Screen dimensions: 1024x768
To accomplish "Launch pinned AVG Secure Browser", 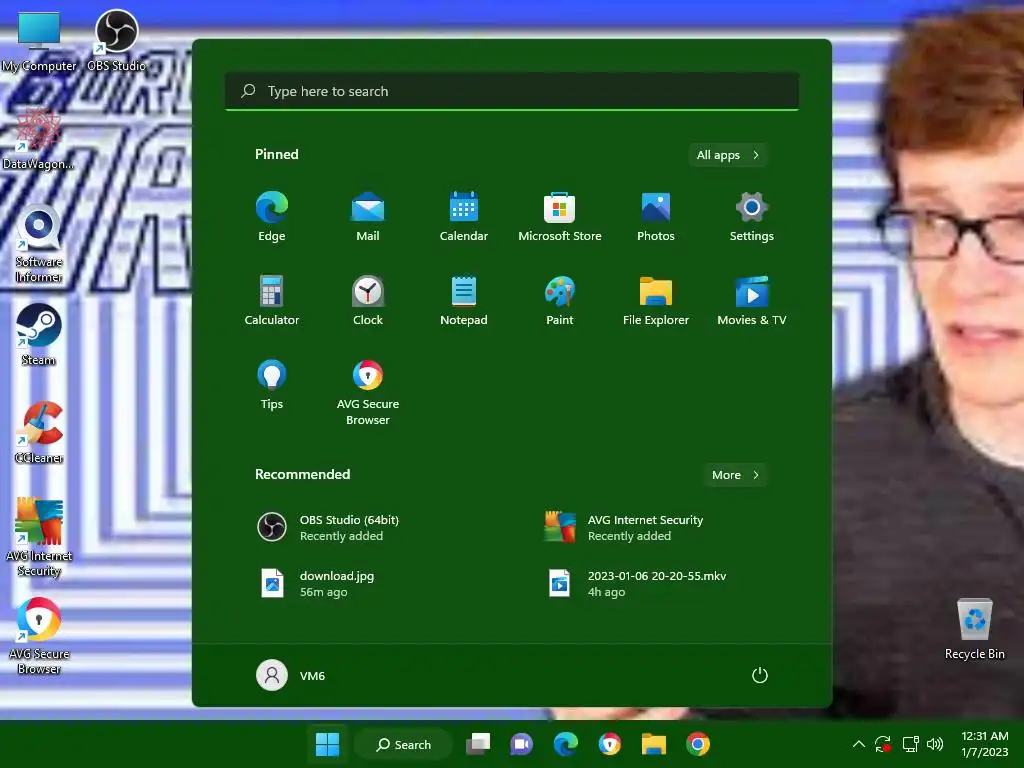I will pos(368,392).
